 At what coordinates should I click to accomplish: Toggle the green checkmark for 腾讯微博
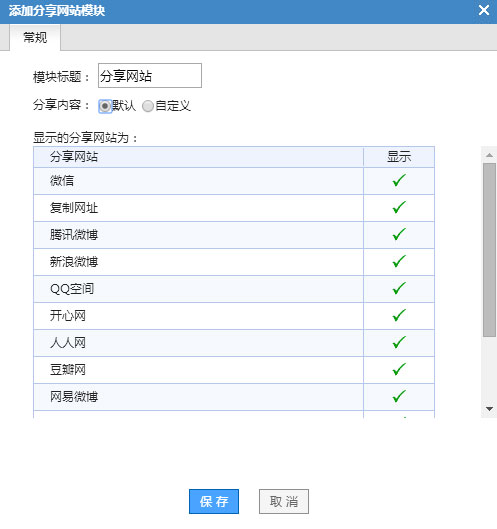tap(399, 234)
